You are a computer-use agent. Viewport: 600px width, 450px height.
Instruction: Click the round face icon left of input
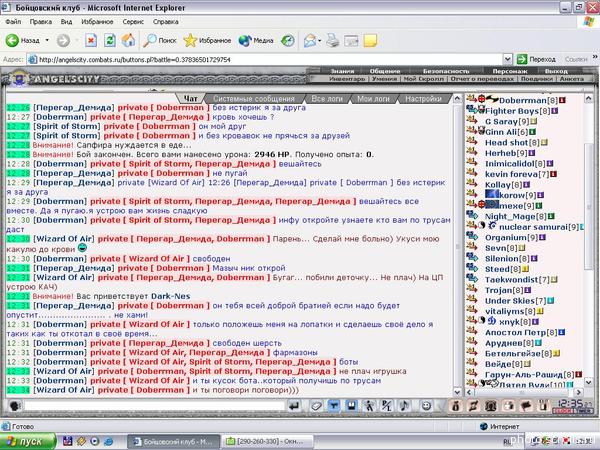pos(15,406)
